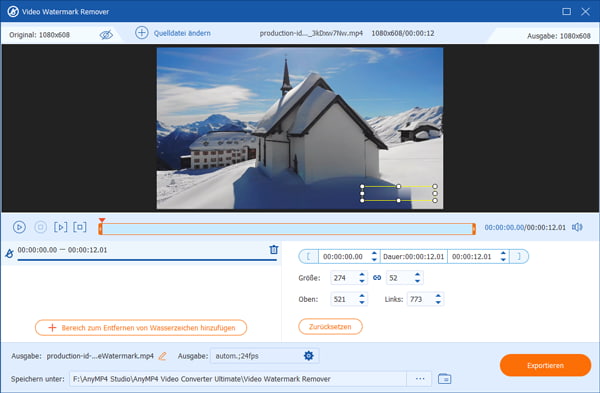Browse save path with three-dots button
Image resolution: width=600 pixels, height=393 pixels.
coord(420,379)
